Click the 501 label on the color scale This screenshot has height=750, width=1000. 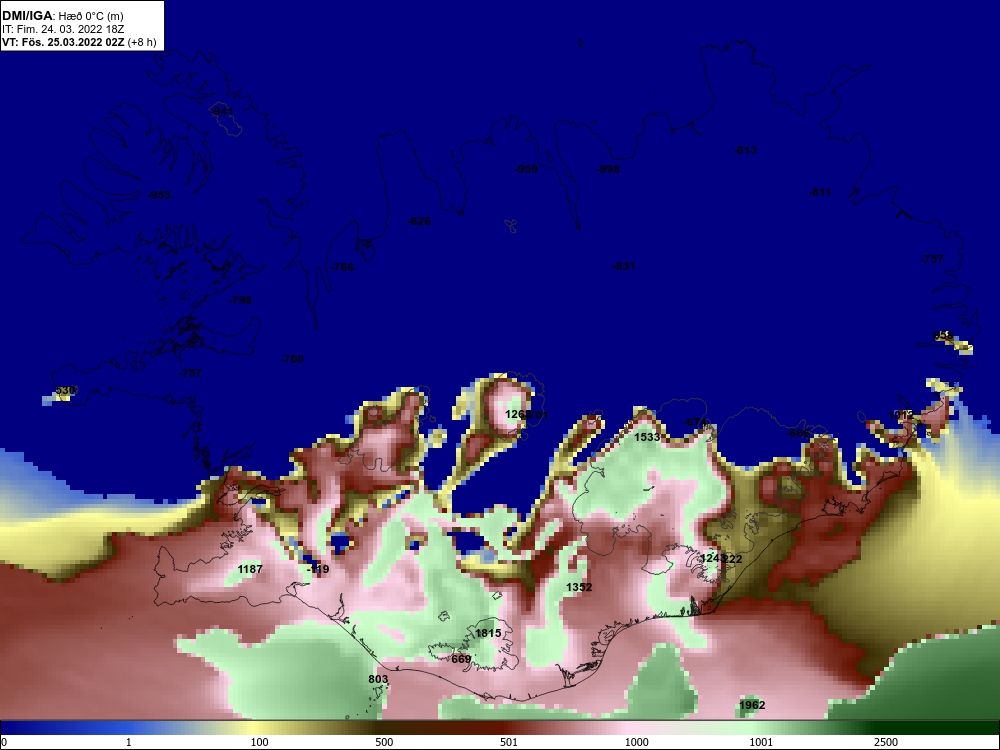(x=509, y=742)
